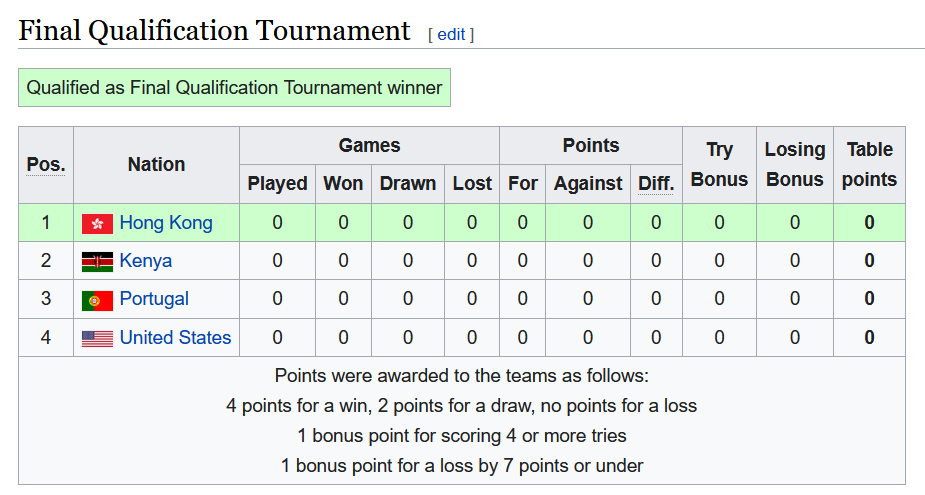Open the Hong Kong team link
This screenshot has width=925, height=495.
166,223
